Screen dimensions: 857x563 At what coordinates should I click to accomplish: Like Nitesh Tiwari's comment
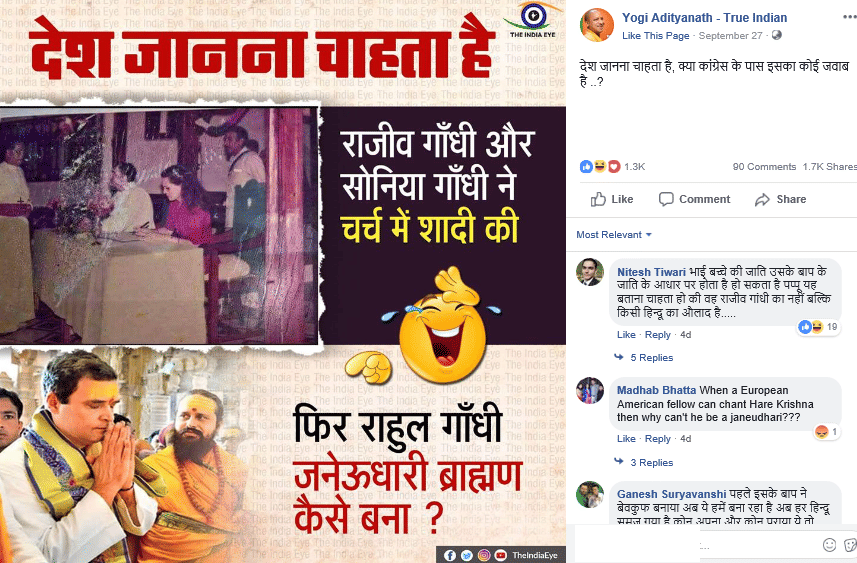(x=626, y=335)
